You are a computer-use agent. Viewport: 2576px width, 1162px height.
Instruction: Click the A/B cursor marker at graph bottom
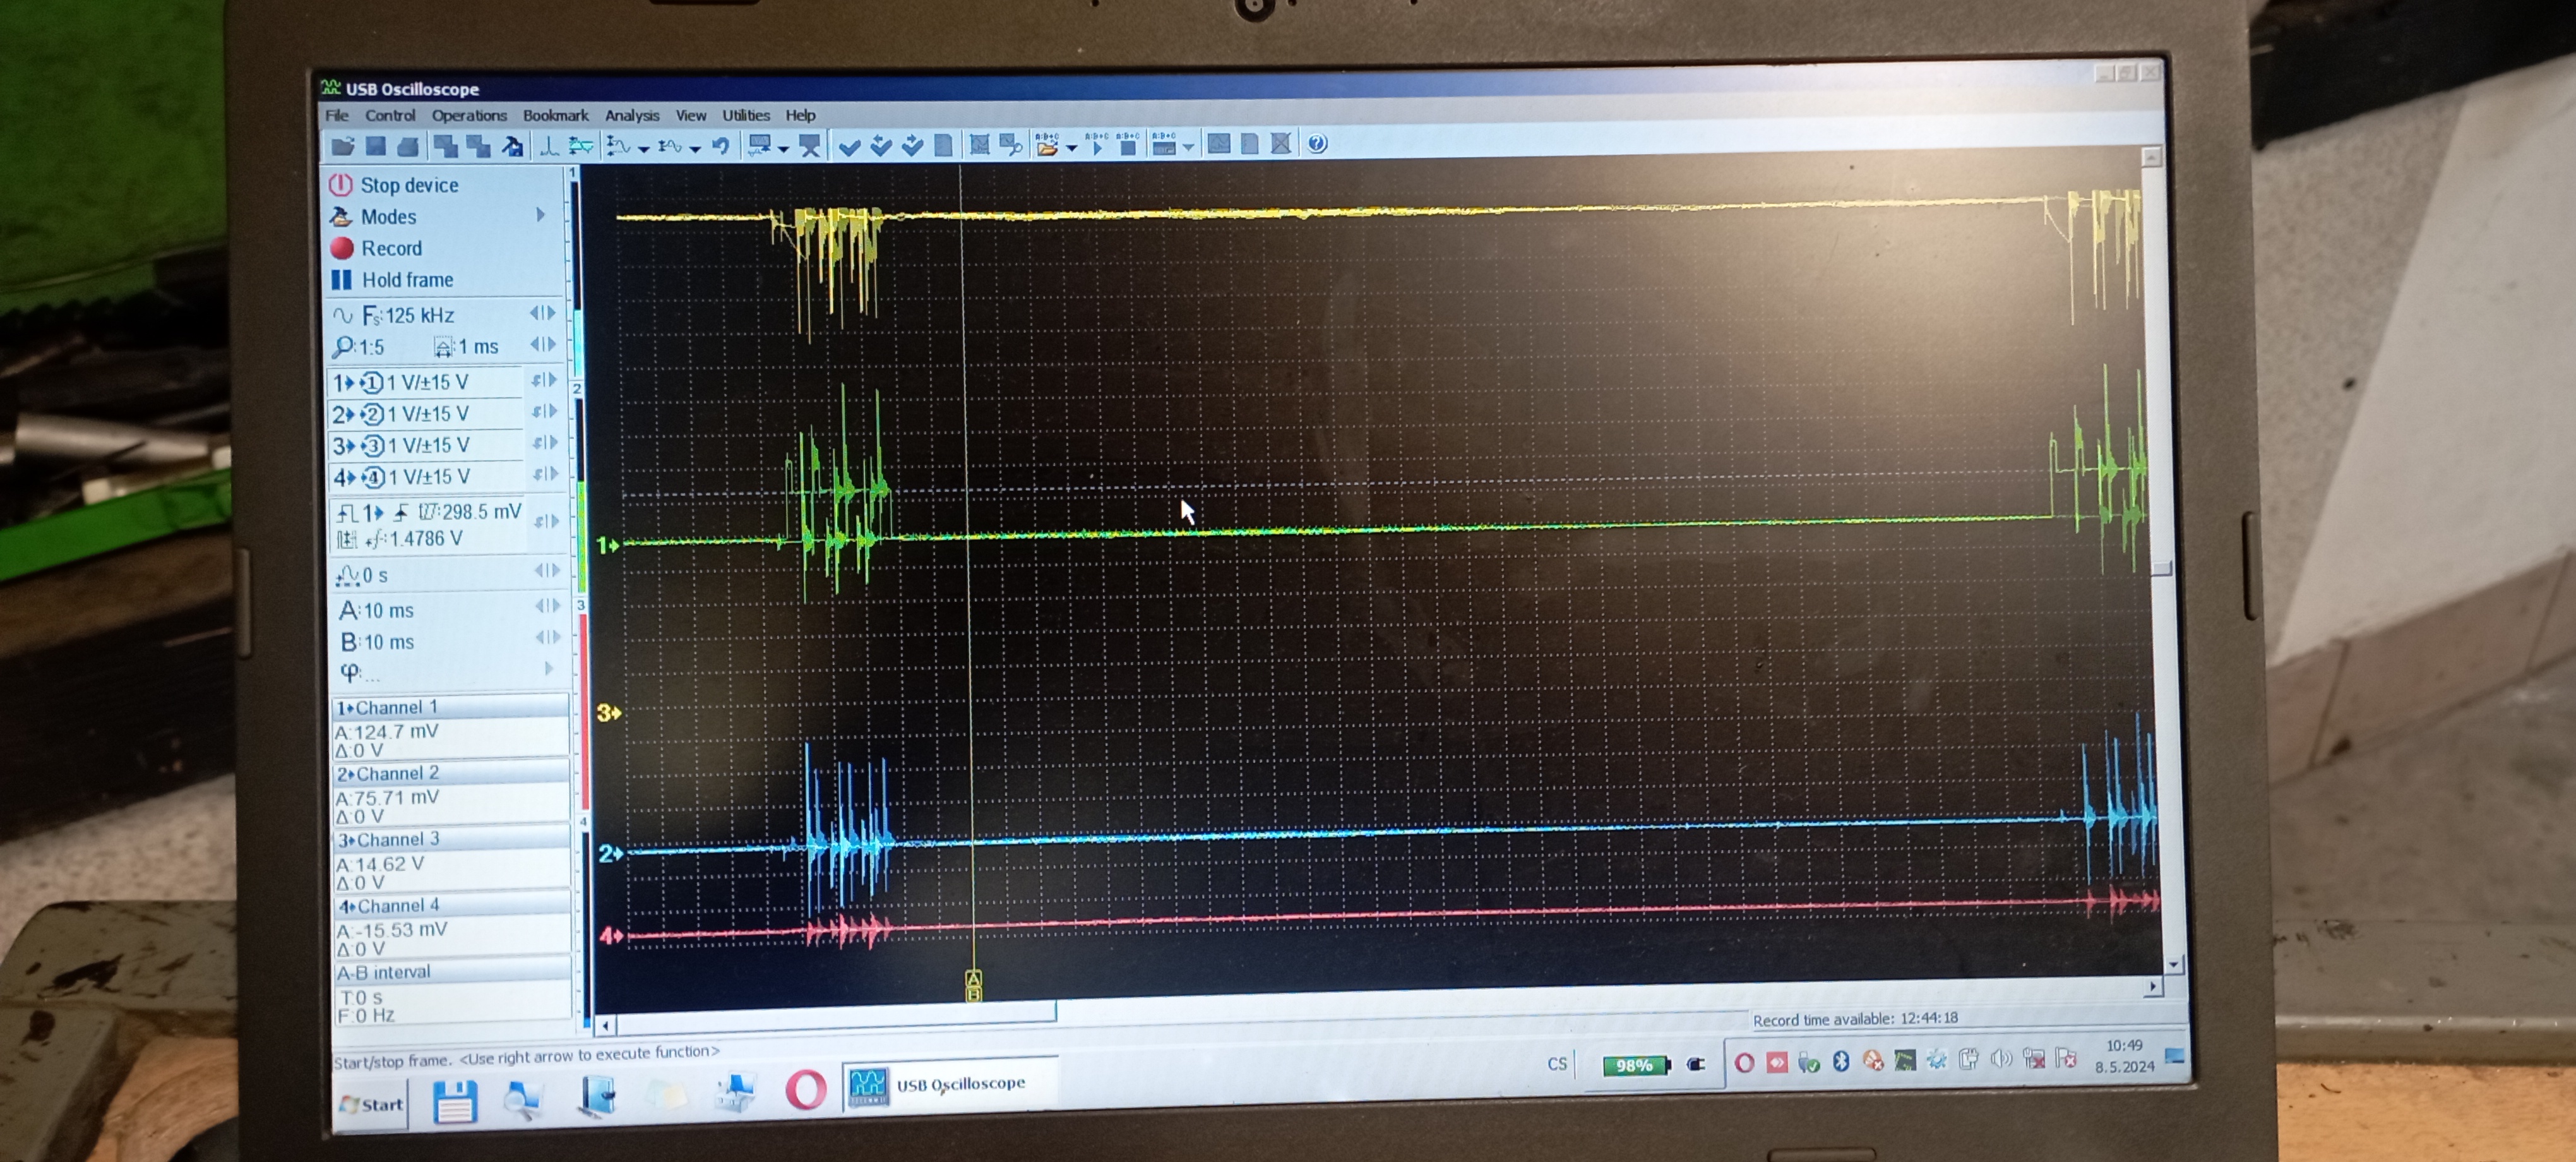point(973,985)
